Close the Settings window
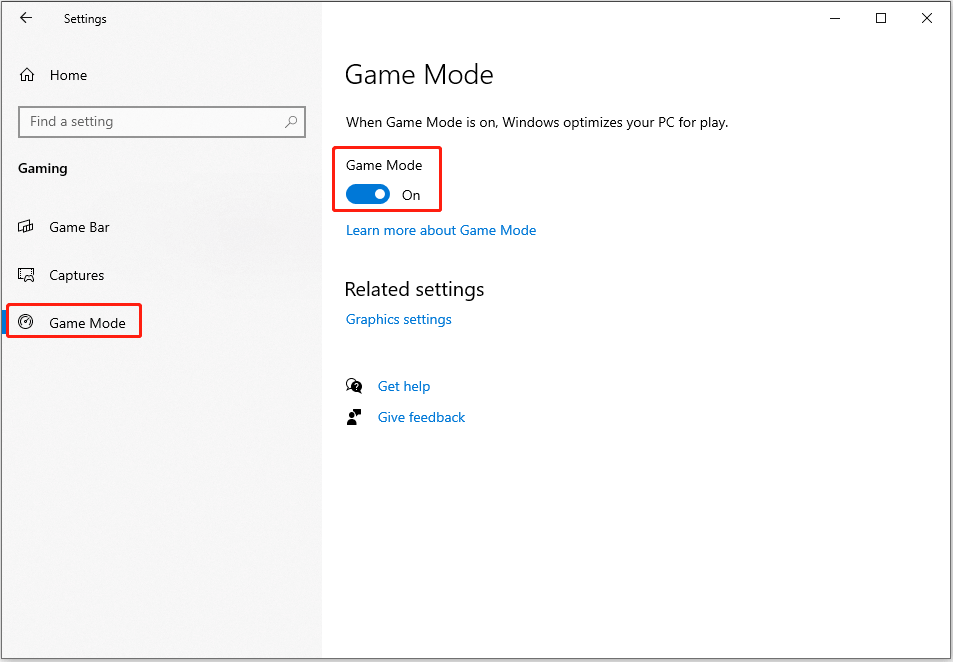953x662 pixels. click(x=927, y=18)
